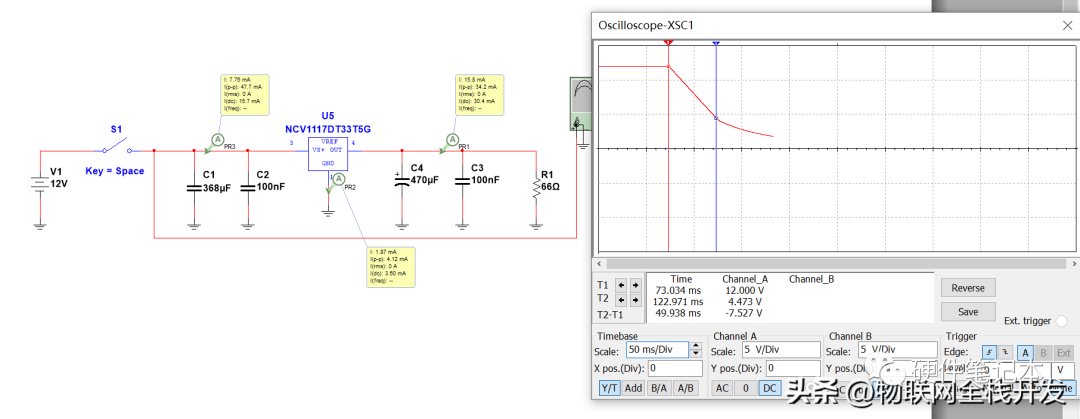The image size is (1080, 419).
Task: Shift cursor T2 left using arrow
Action: click(x=619, y=300)
